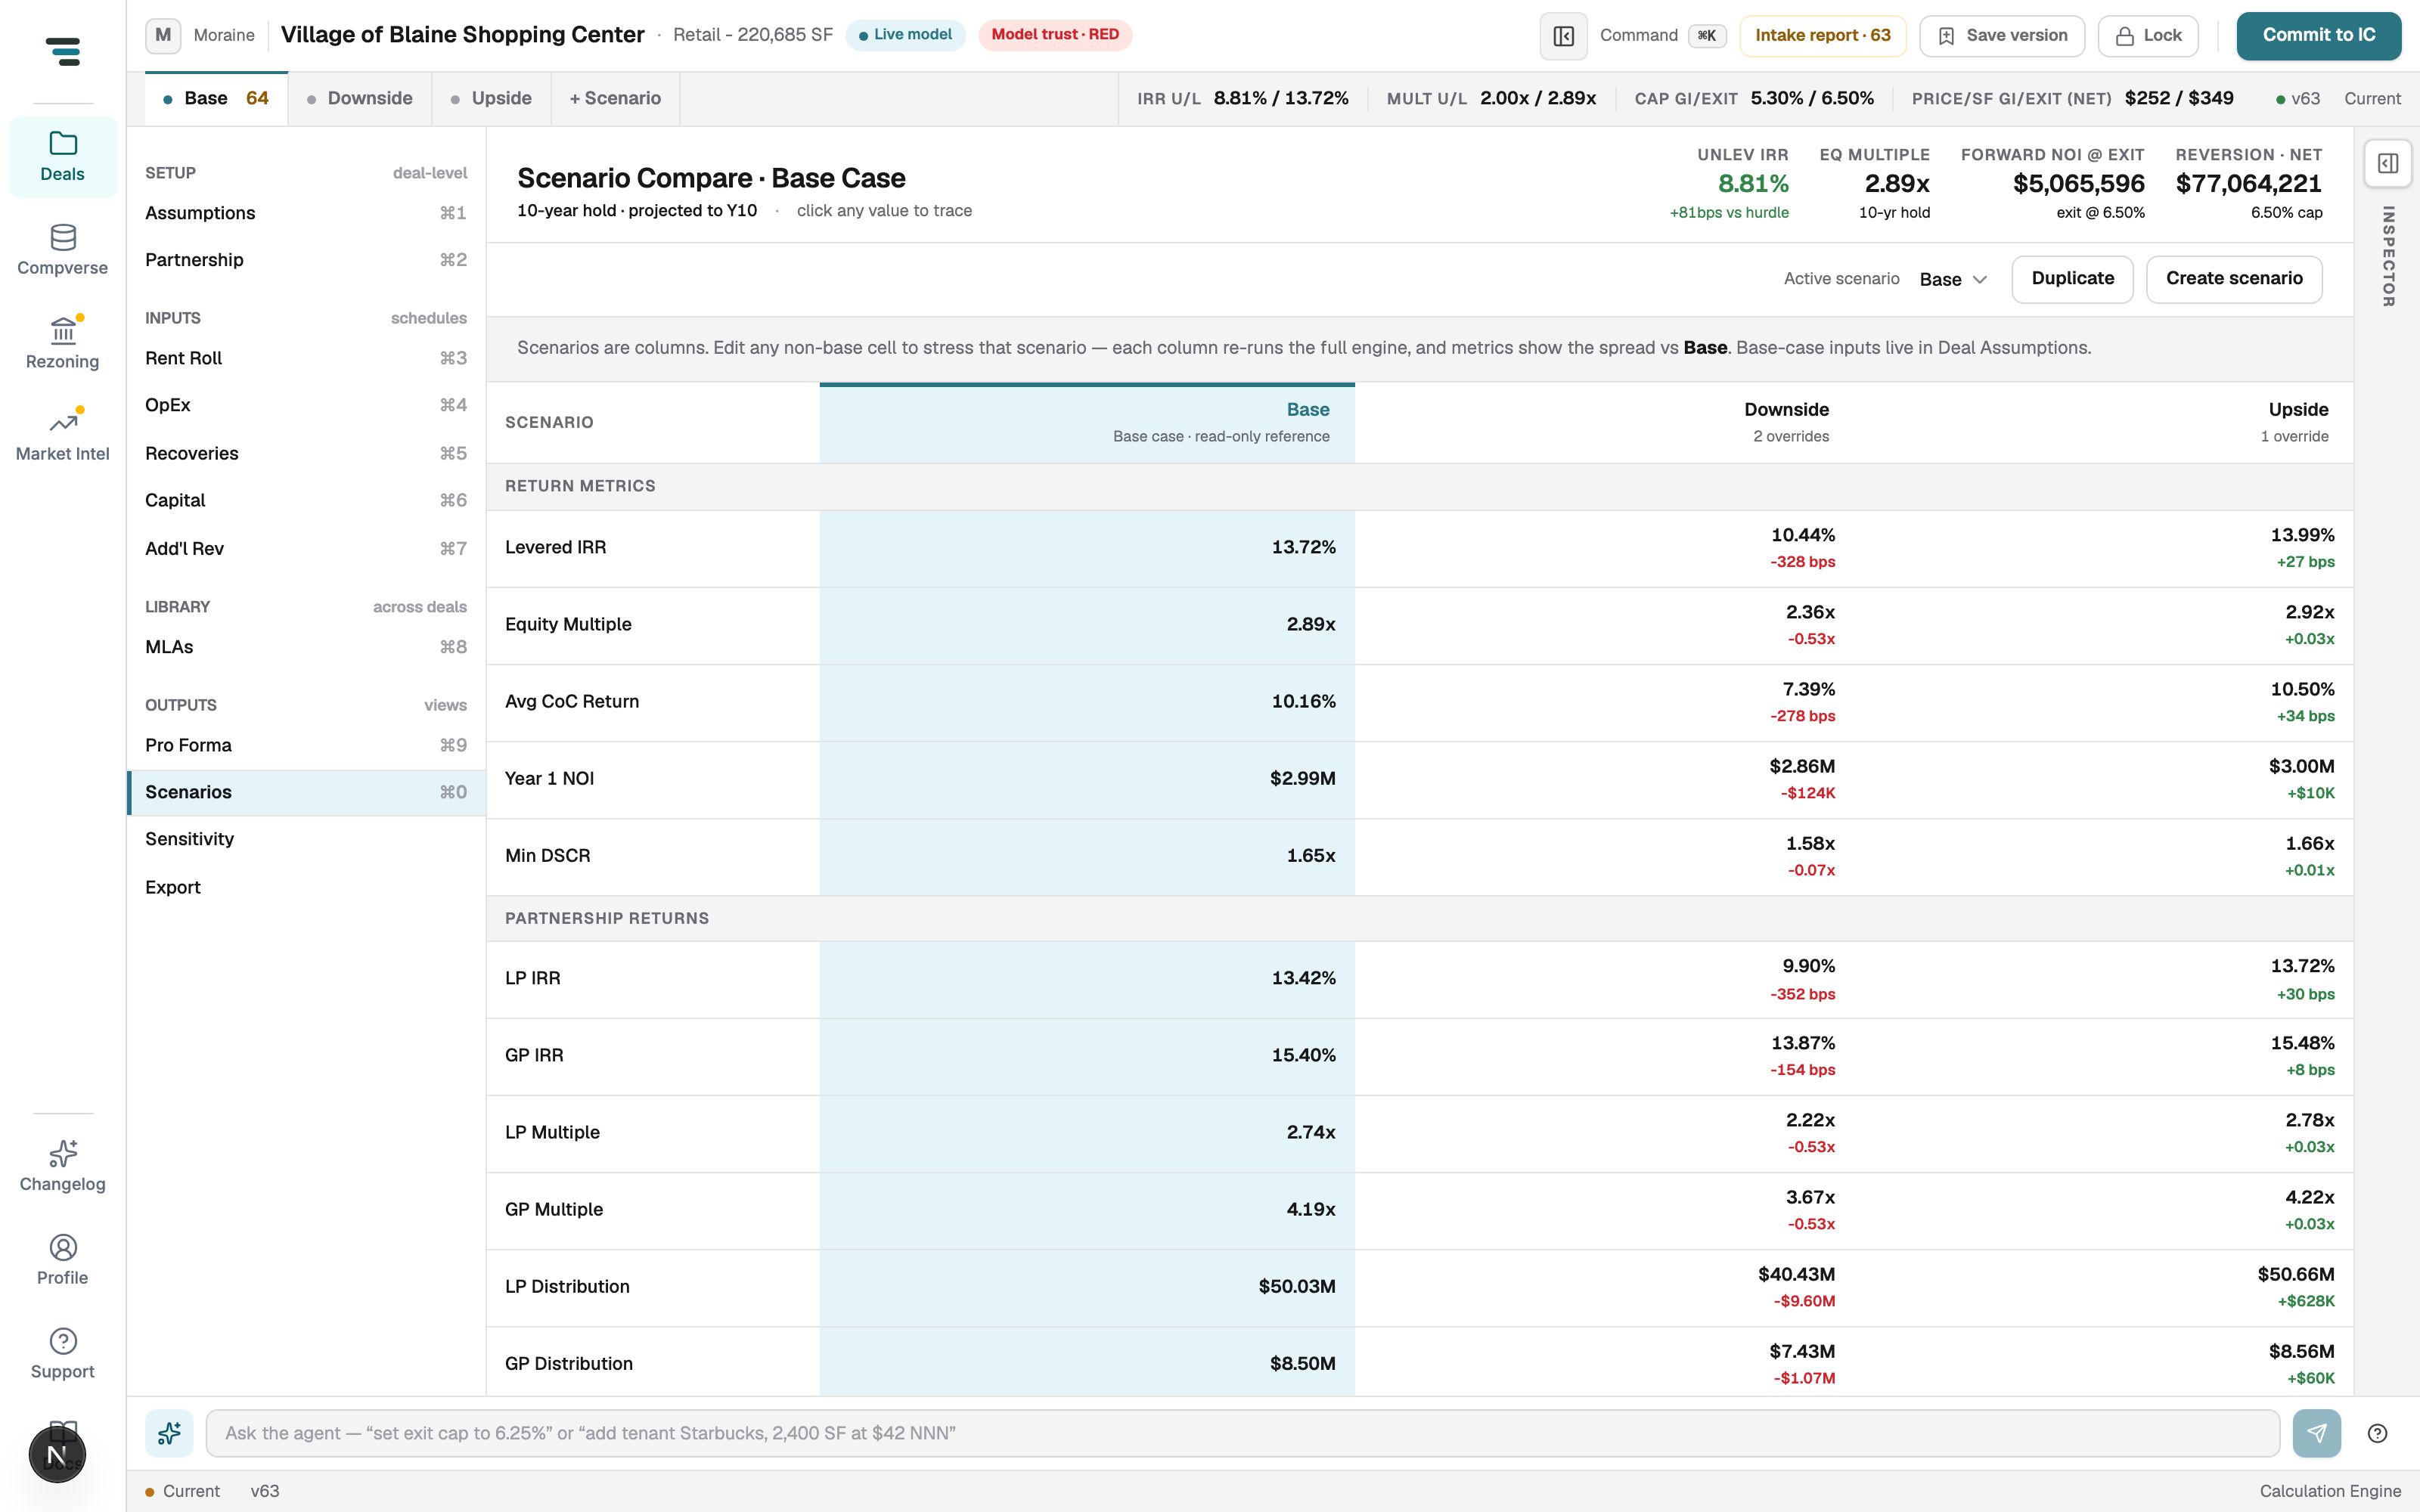
Task: Click Downside GP Multiple 3.67x
Action: [1810, 1197]
